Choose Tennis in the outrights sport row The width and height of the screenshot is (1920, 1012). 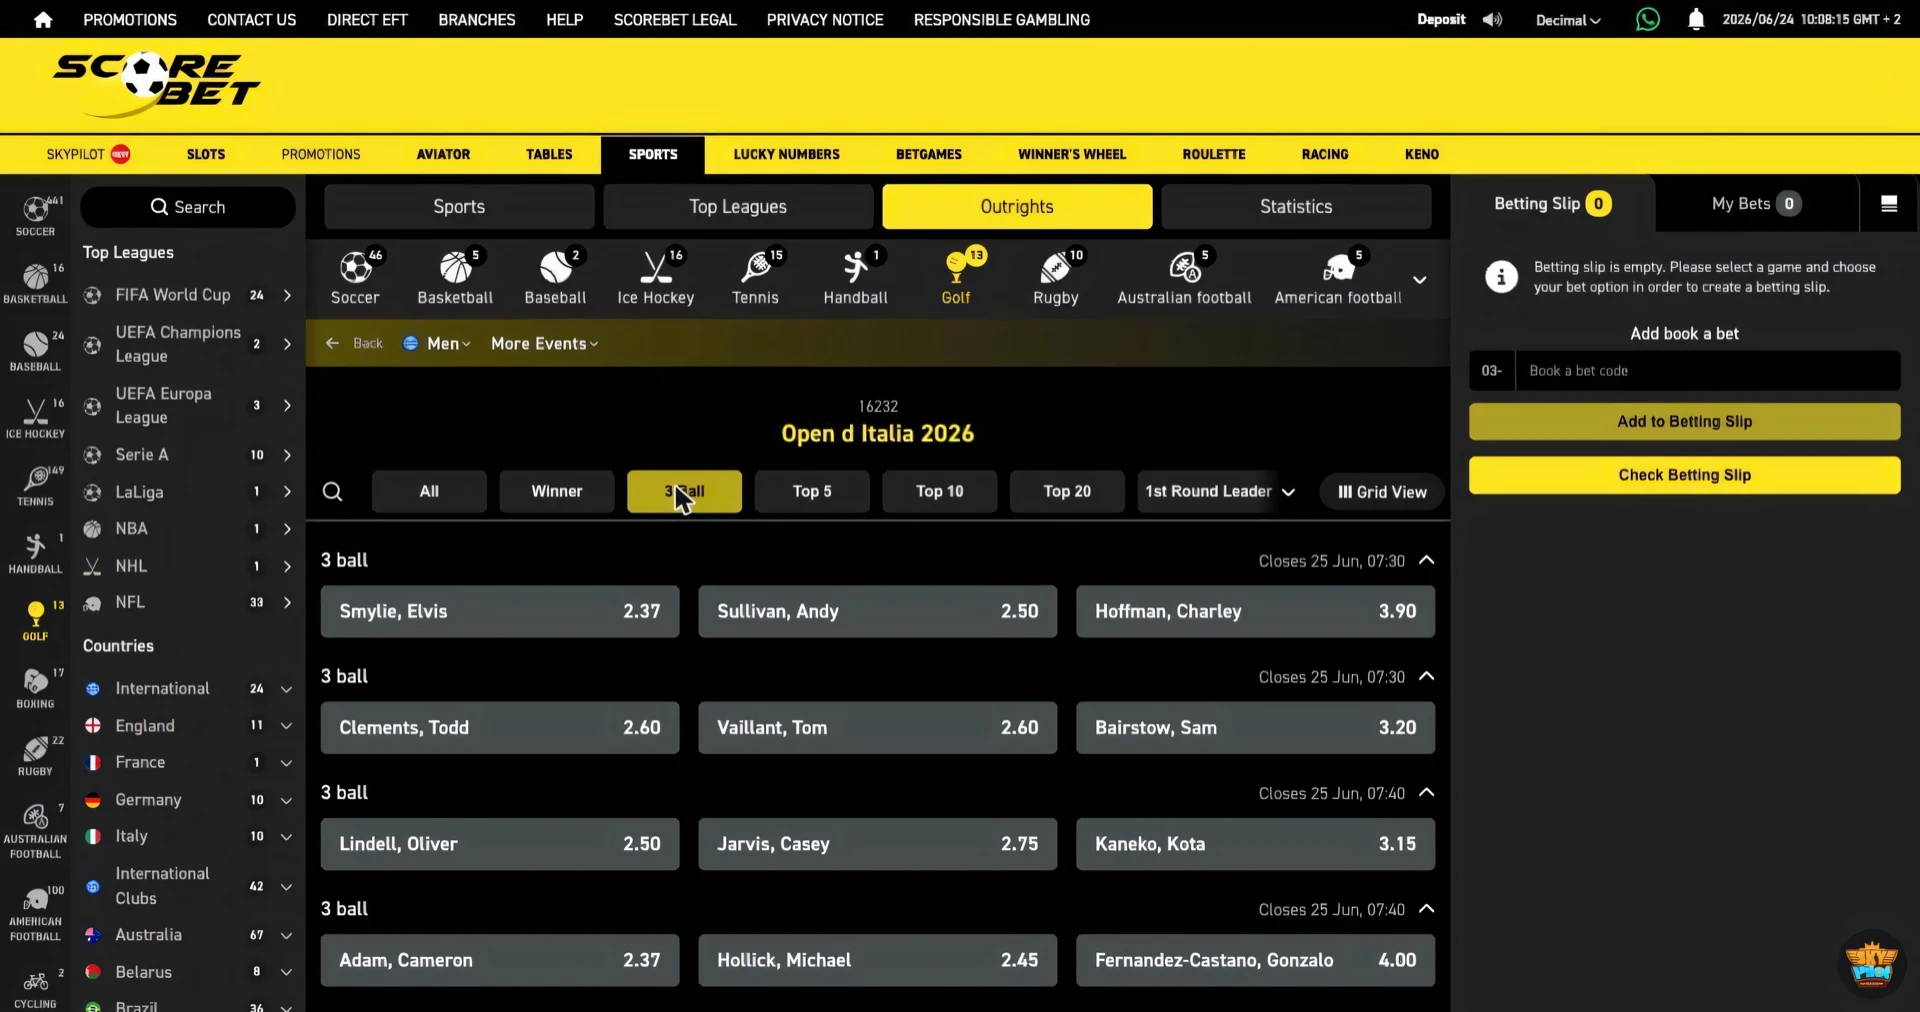[x=755, y=277]
